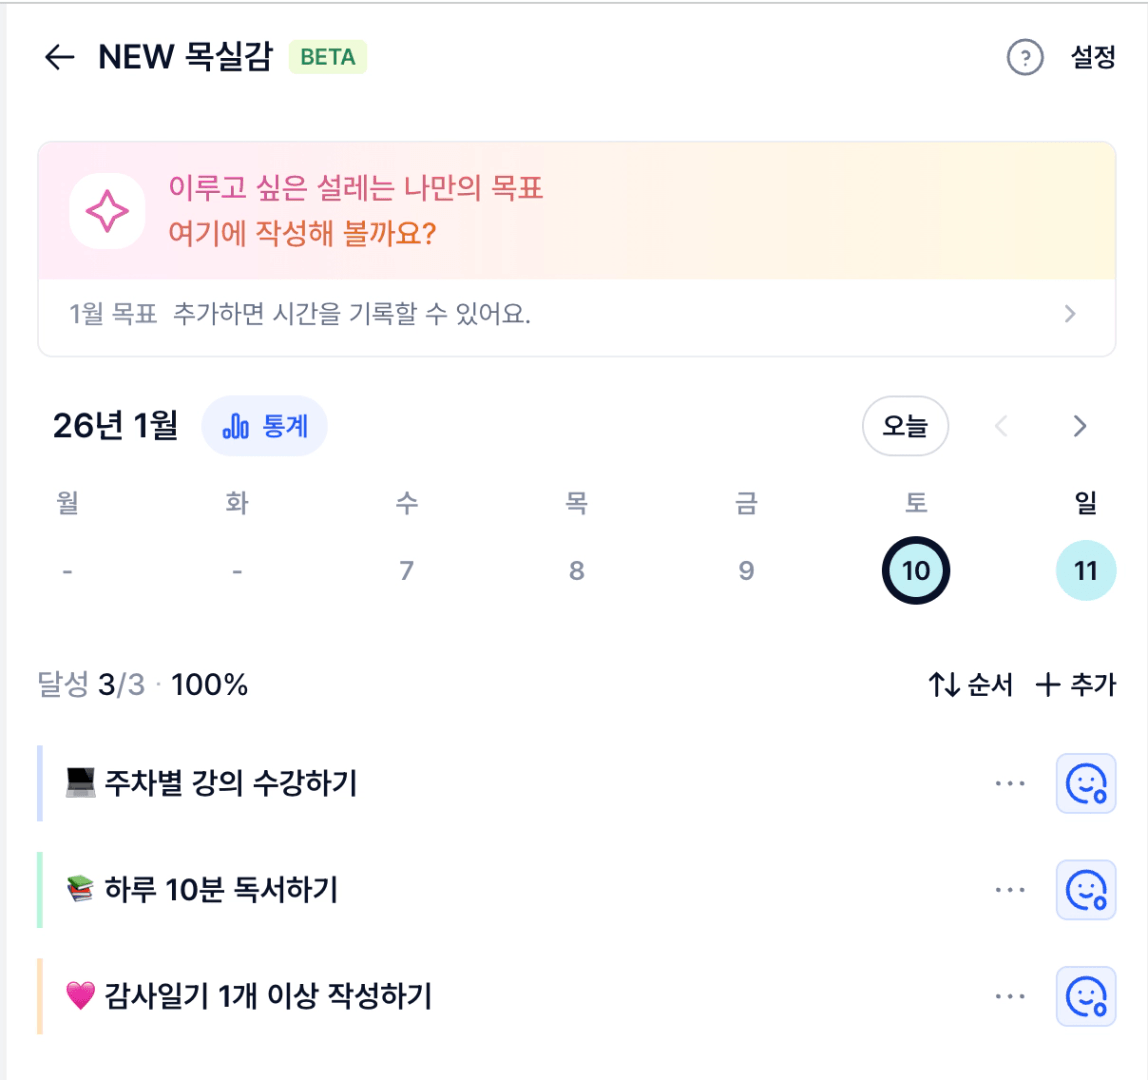1148x1080 pixels.
Task: Go to next week arrow
Action: point(1079,427)
